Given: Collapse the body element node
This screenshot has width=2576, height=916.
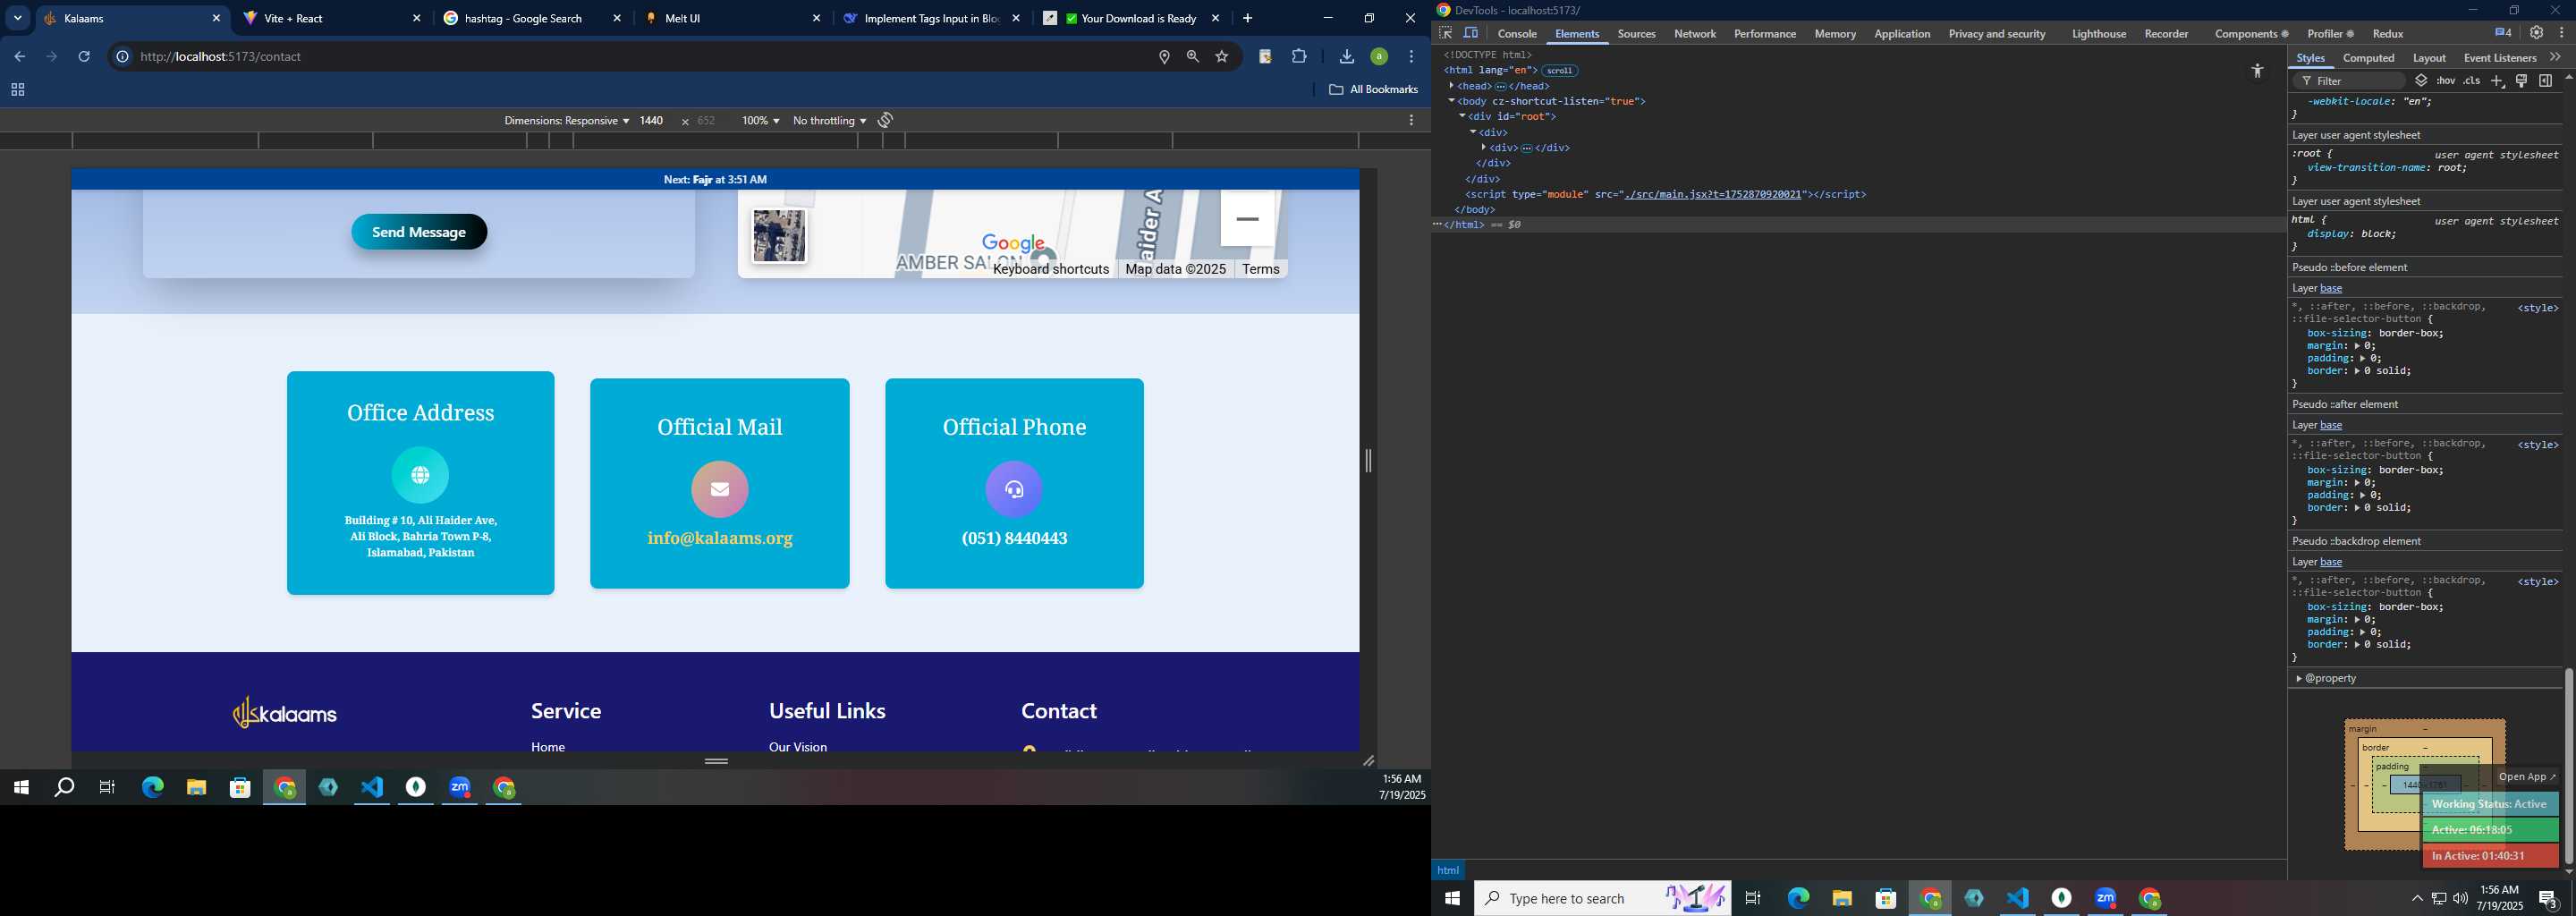Looking at the screenshot, I should [x=1451, y=101].
